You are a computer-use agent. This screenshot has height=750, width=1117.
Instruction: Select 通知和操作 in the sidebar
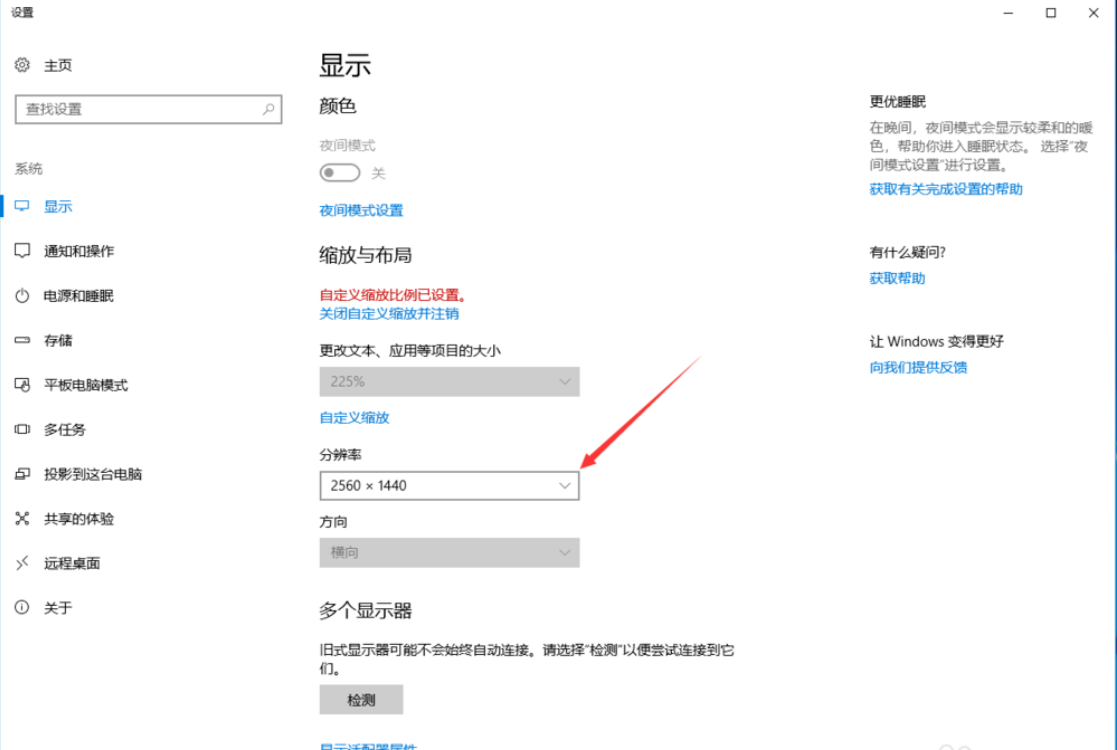pos(76,250)
